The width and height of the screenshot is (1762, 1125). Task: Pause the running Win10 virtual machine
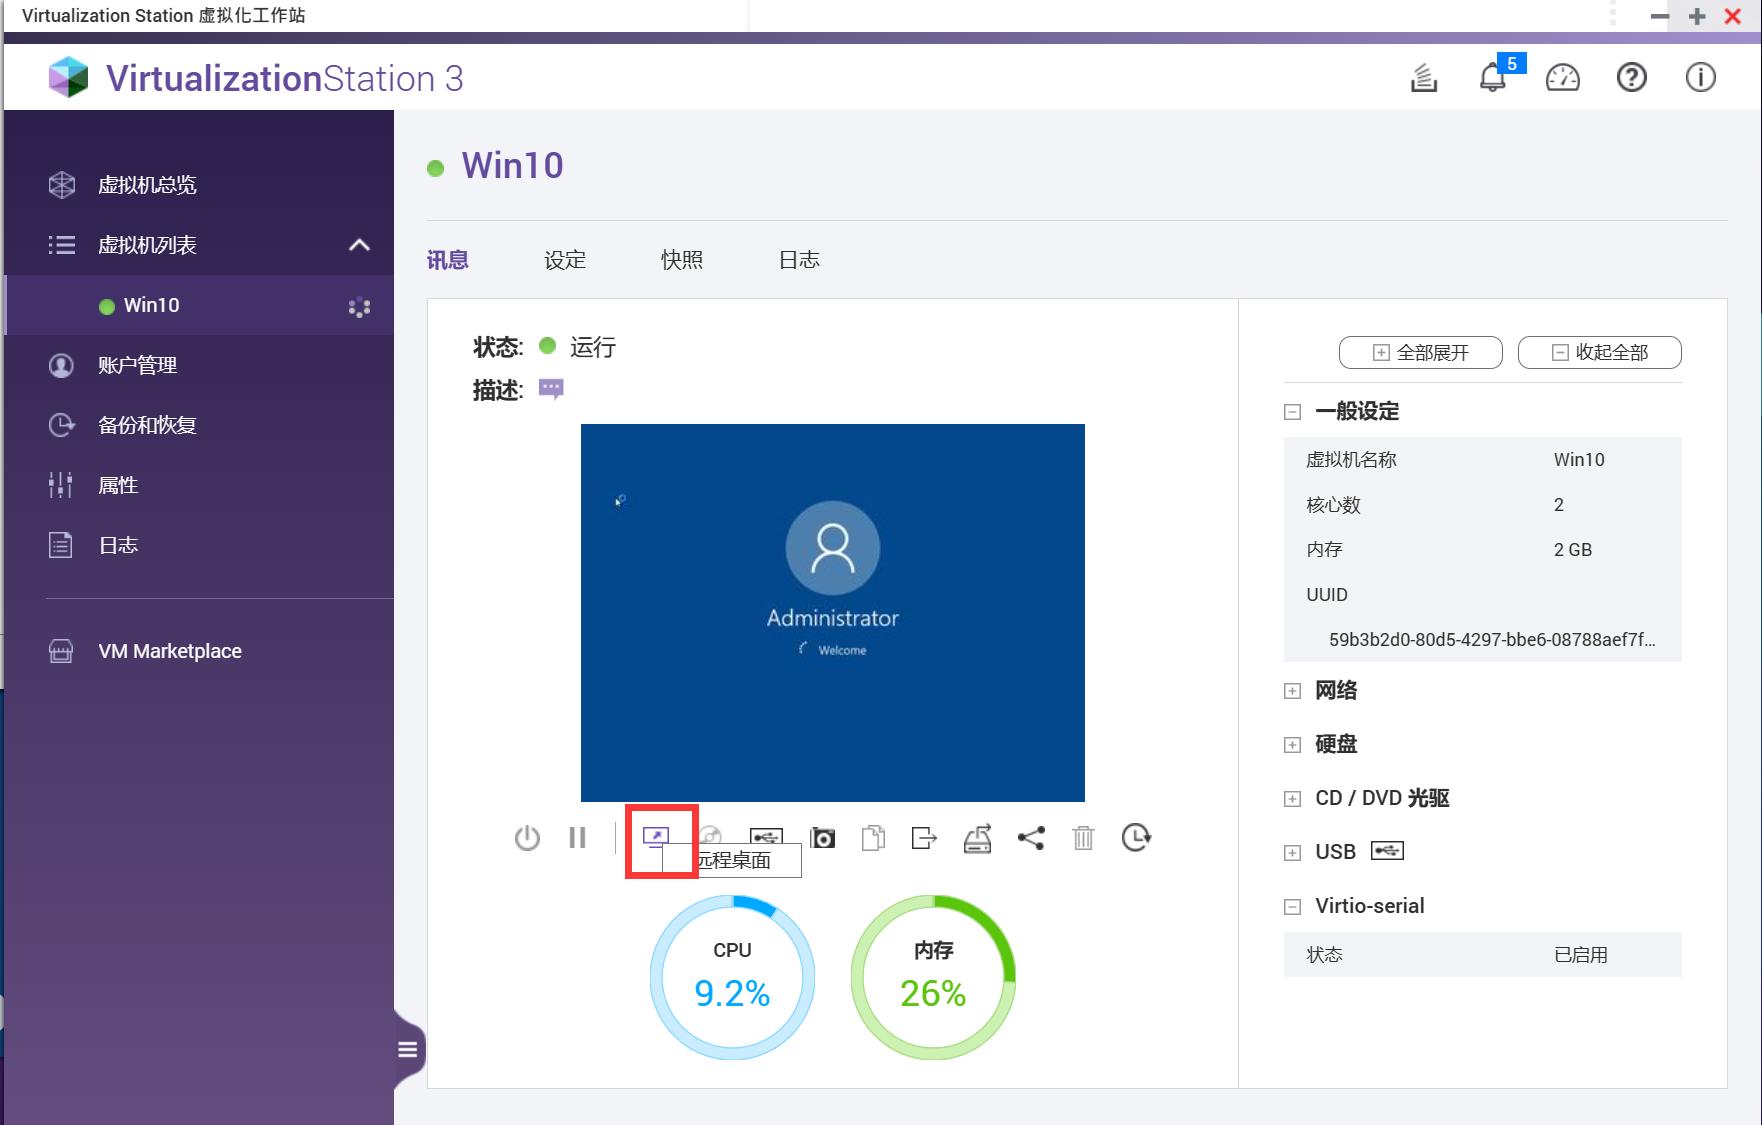click(577, 838)
